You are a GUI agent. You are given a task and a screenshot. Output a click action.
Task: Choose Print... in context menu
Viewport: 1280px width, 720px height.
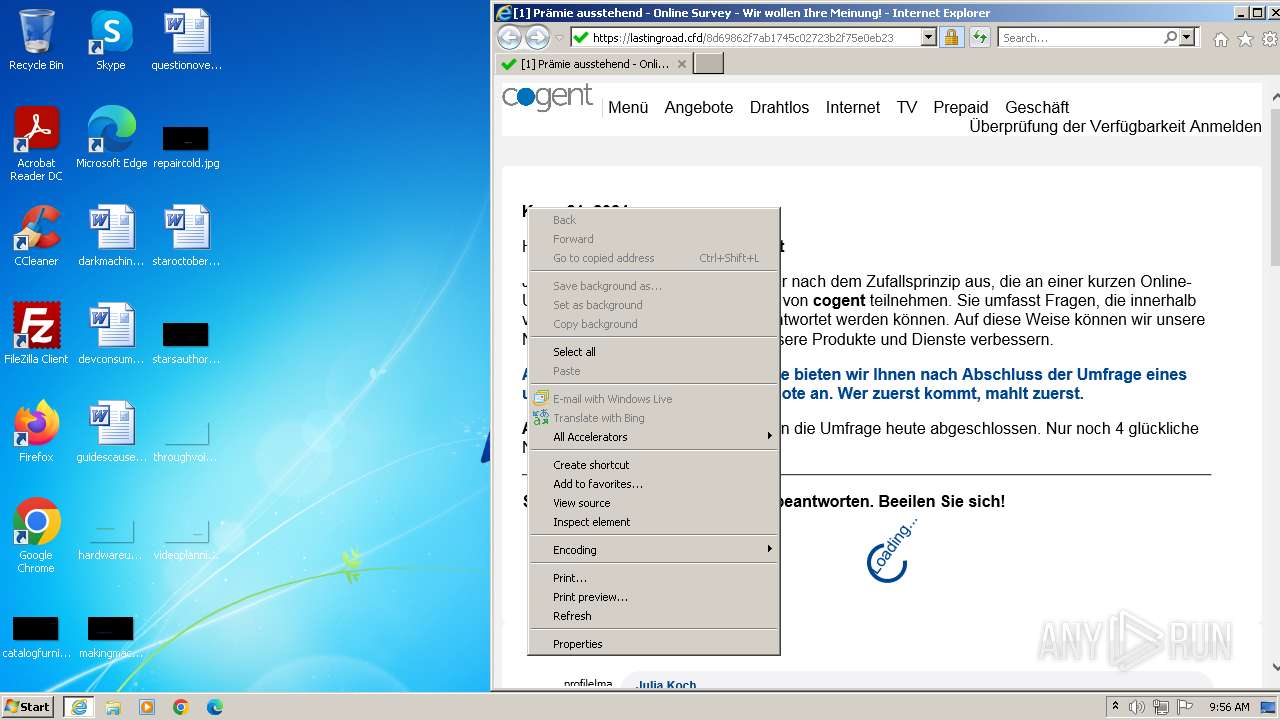click(x=654, y=578)
